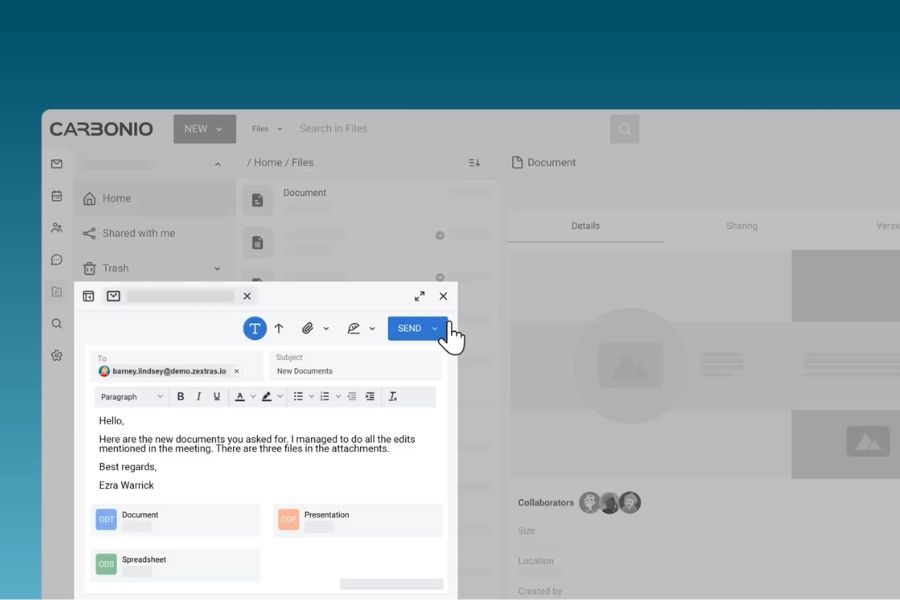
Task: Click the email body text area
Action: click(265, 453)
